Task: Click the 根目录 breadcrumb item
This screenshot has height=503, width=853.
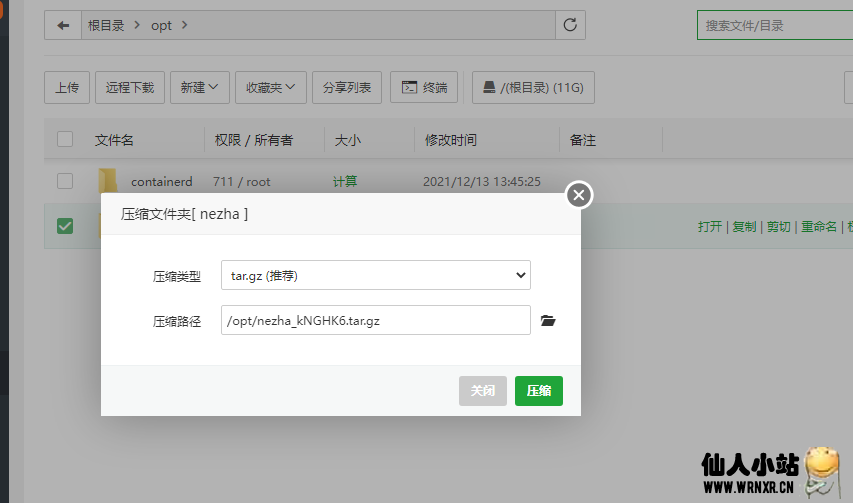Action: tap(106, 26)
